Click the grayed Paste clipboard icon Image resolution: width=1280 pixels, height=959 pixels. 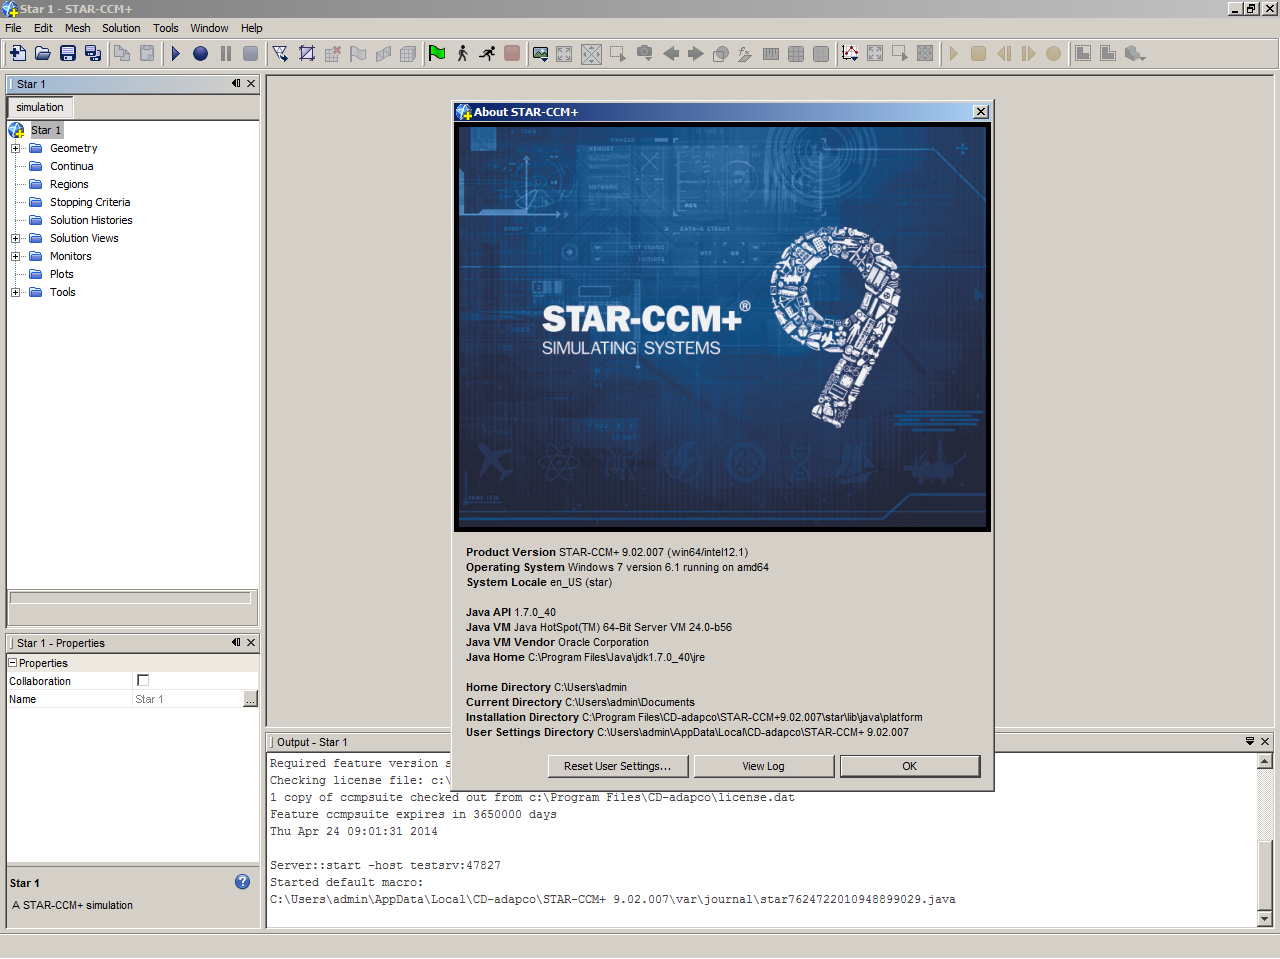pyautogui.click(x=147, y=53)
